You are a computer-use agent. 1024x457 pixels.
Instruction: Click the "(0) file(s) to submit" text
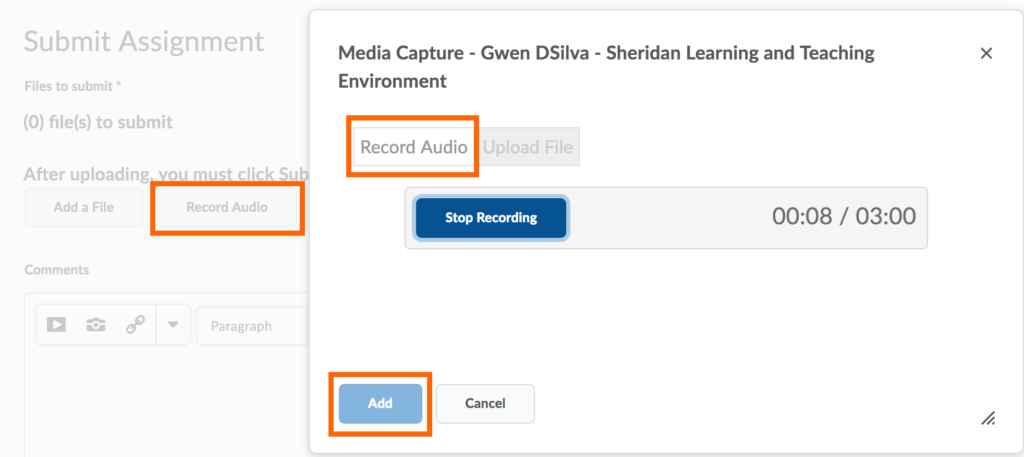click(x=98, y=122)
